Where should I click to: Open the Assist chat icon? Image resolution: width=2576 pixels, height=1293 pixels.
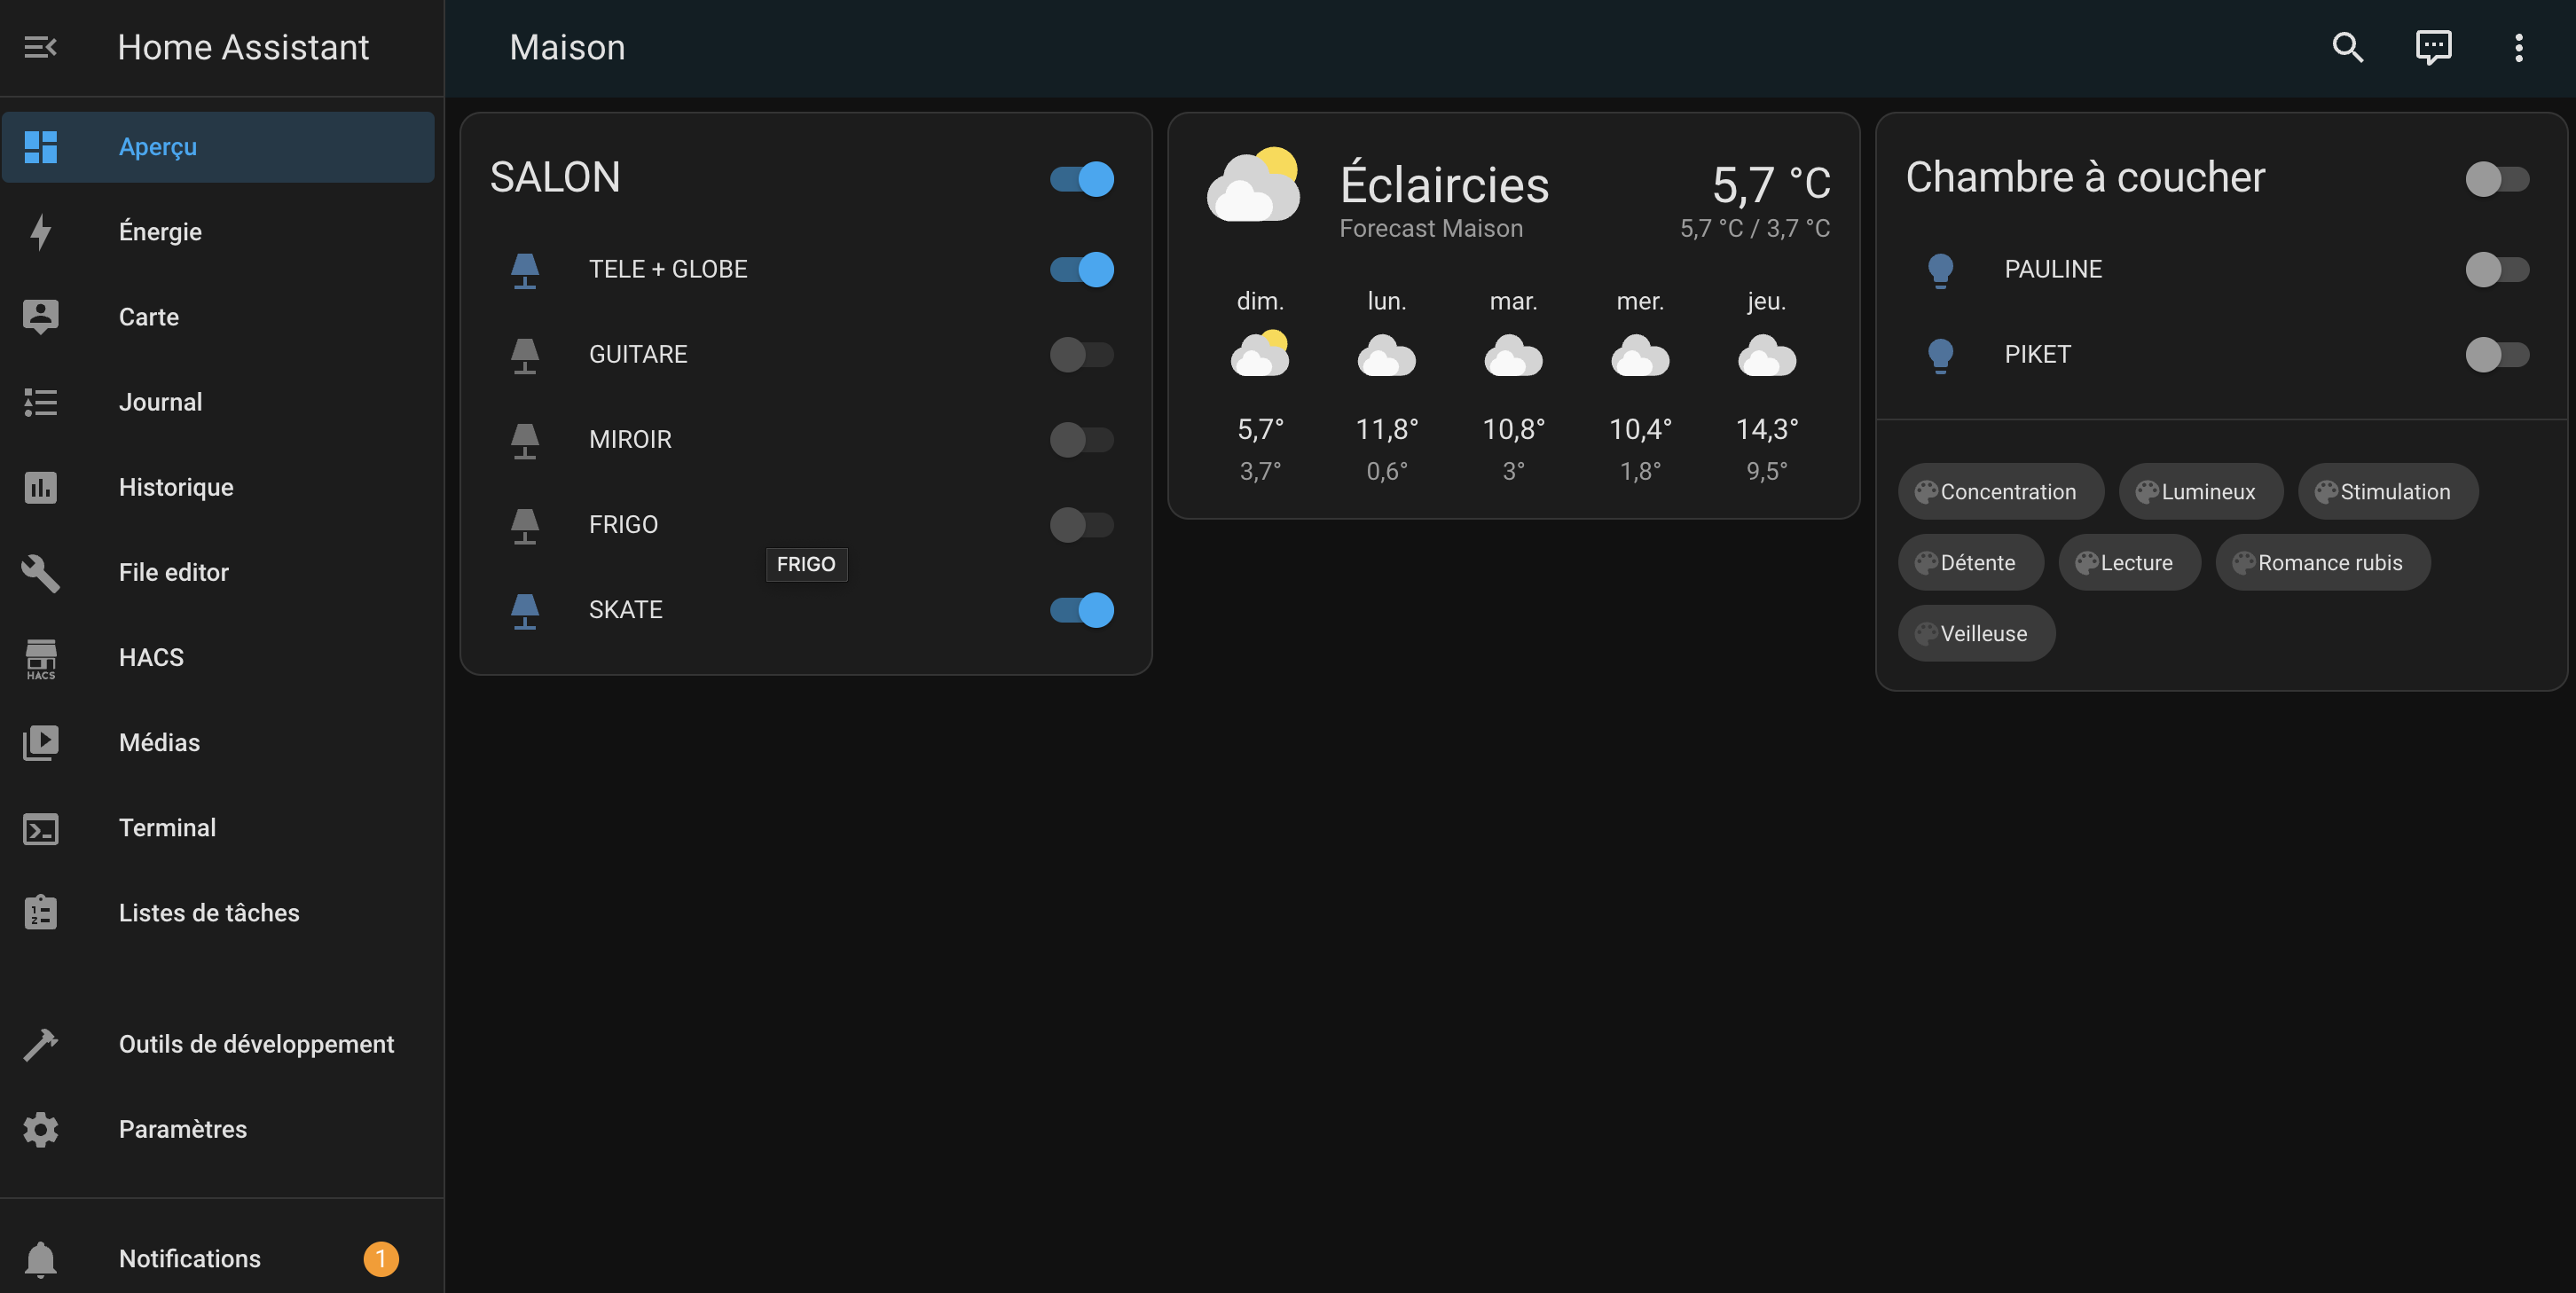pos(2433,47)
